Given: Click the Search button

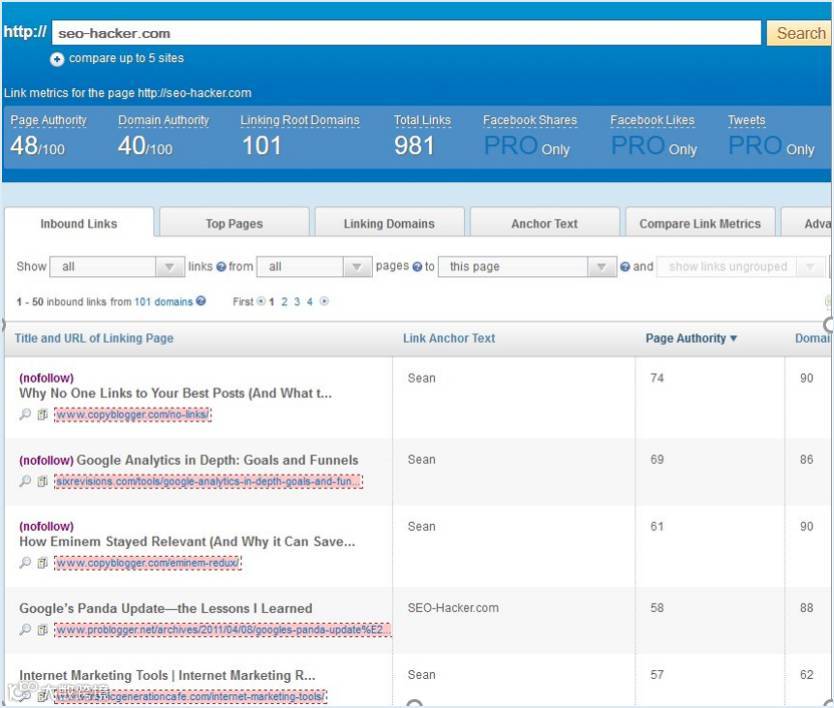Looking at the screenshot, I should (x=799, y=34).
